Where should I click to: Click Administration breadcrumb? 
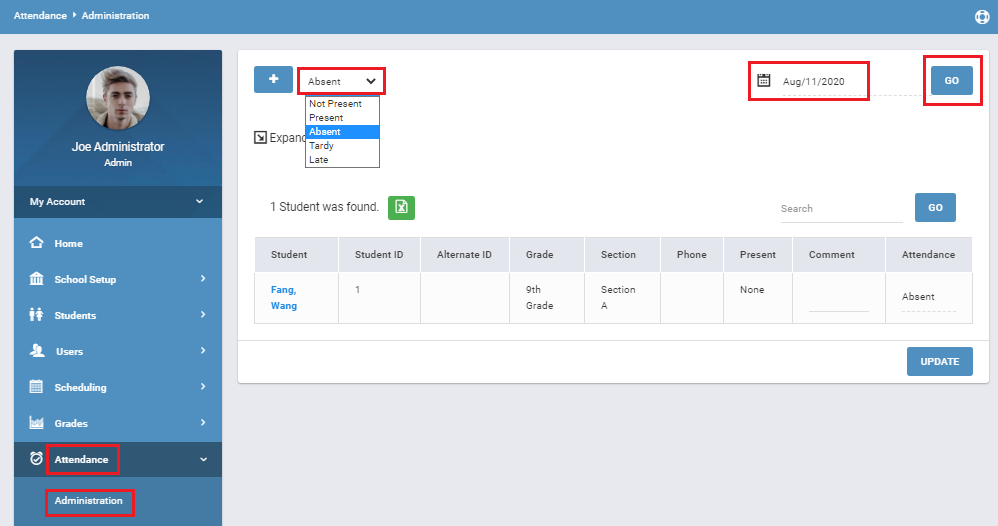115,15
